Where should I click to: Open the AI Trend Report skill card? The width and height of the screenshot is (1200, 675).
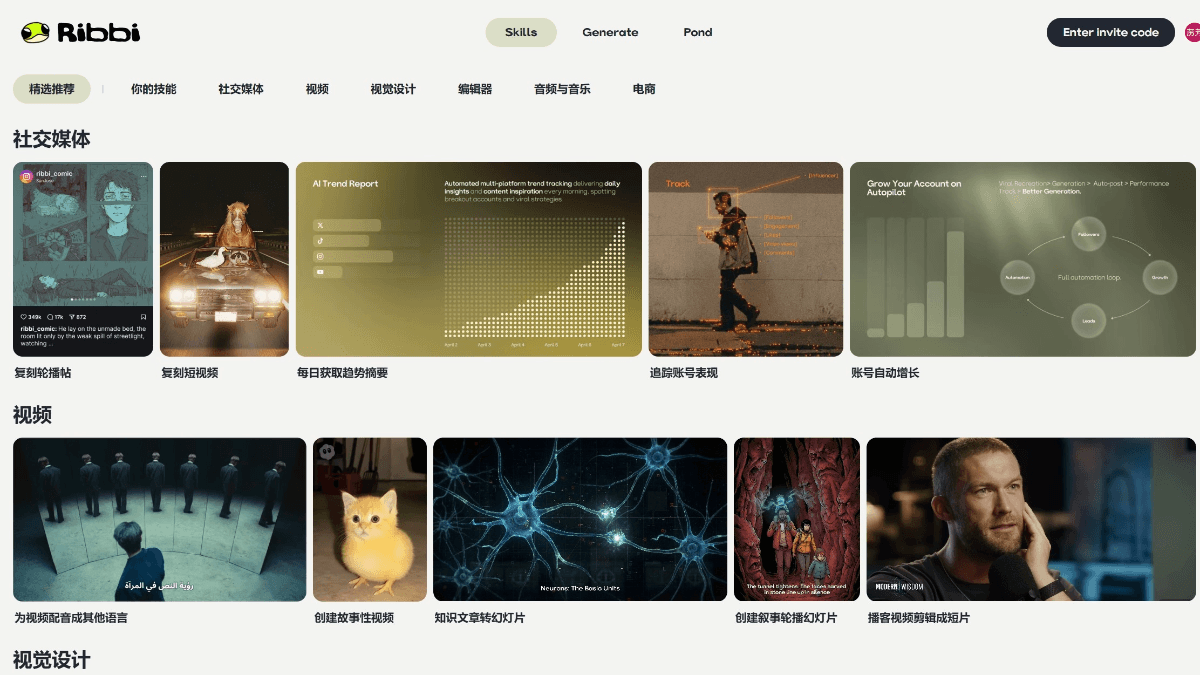pyautogui.click(x=468, y=259)
